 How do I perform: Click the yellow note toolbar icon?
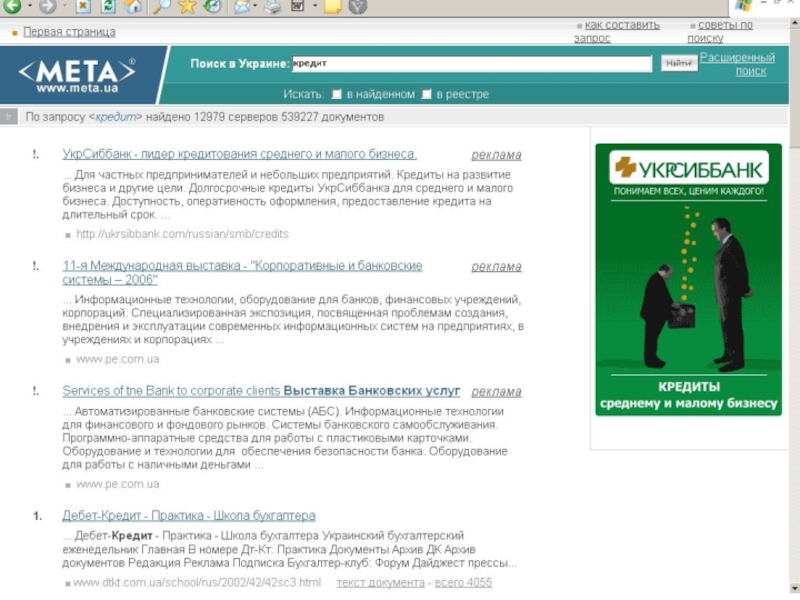click(332, 6)
